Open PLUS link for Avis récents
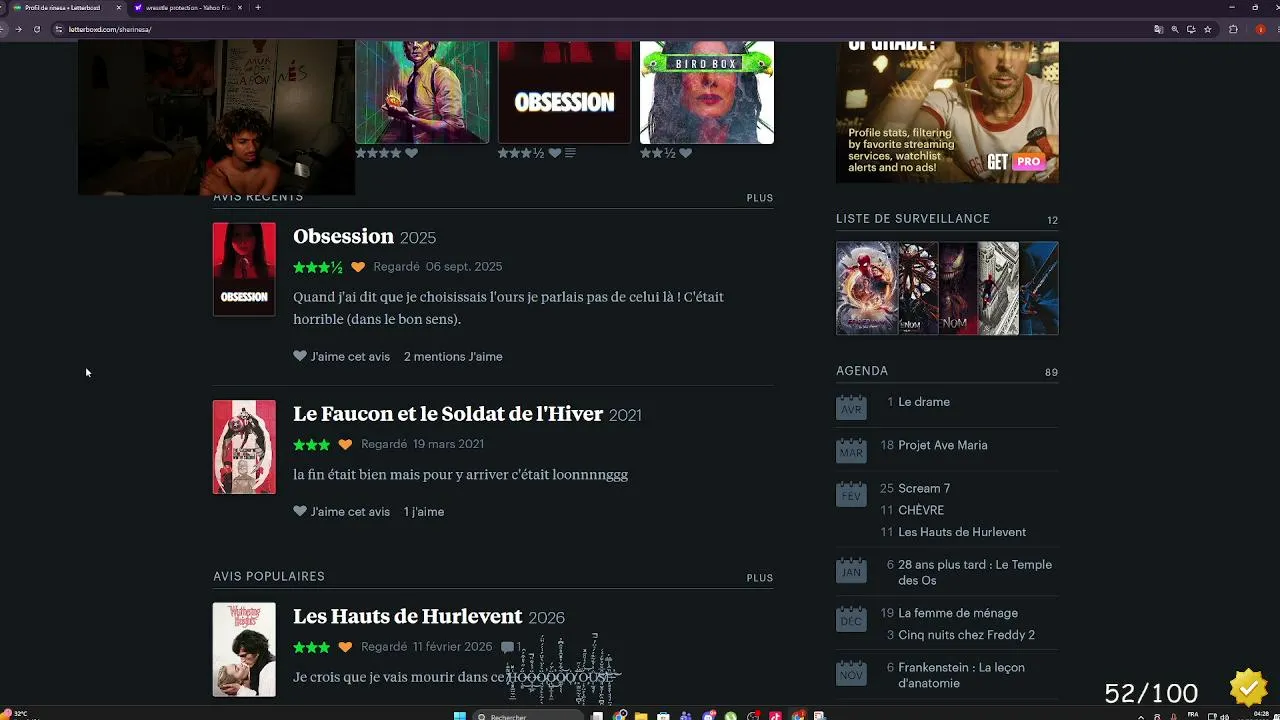 pyautogui.click(x=760, y=198)
